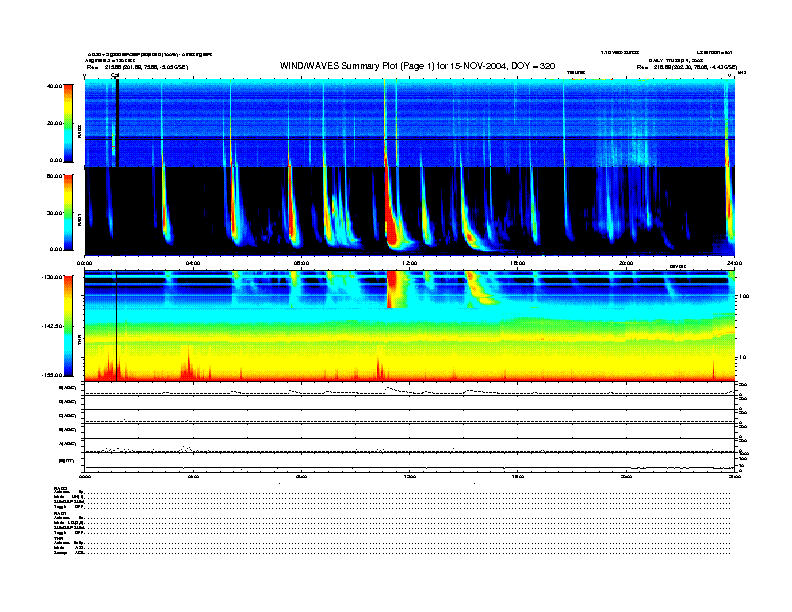Click the 24:00 tick label below RAD1 panel
Image resolution: width=792 pixels, height=612 pixels.
(x=732, y=263)
